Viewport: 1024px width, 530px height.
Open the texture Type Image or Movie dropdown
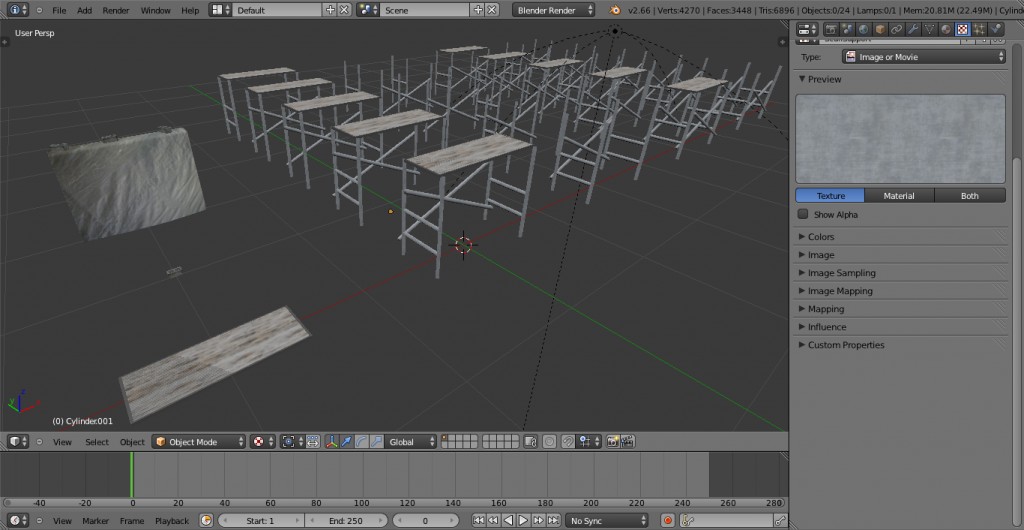(x=923, y=57)
